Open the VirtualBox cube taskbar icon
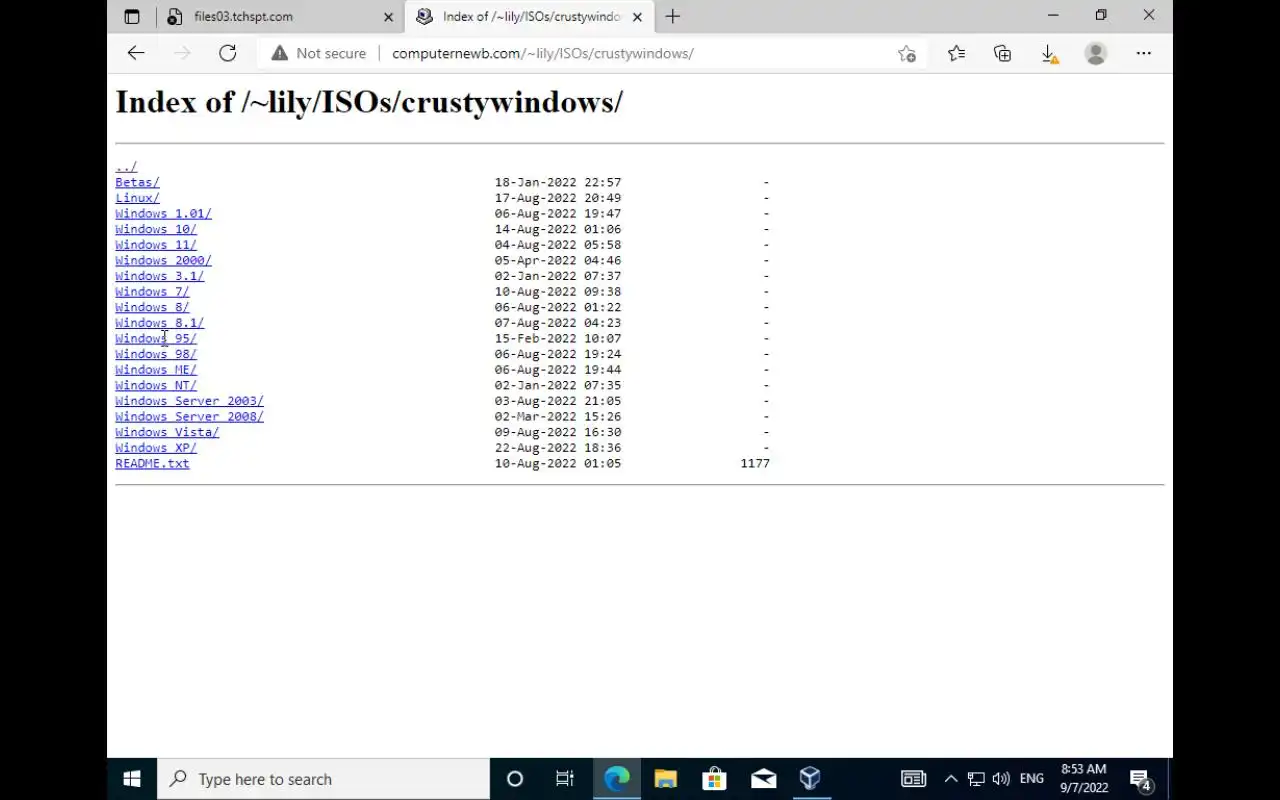1280x800 pixels. point(810,779)
